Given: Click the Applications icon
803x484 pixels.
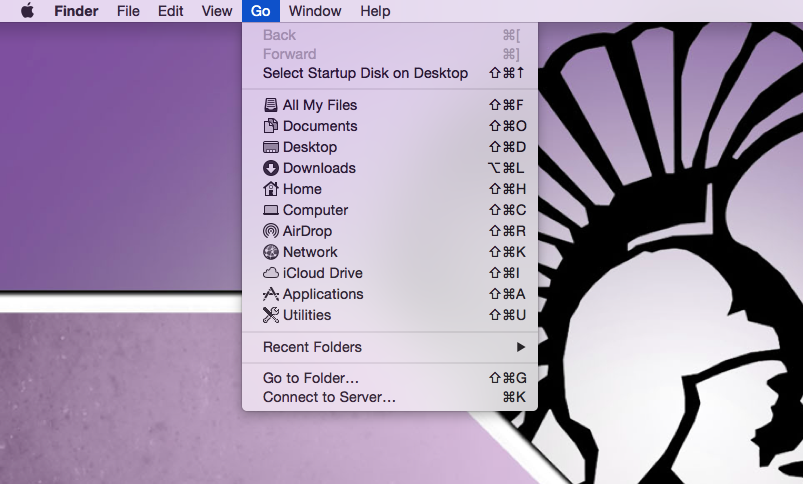Looking at the screenshot, I should pyautogui.click(x=270, y=294).
